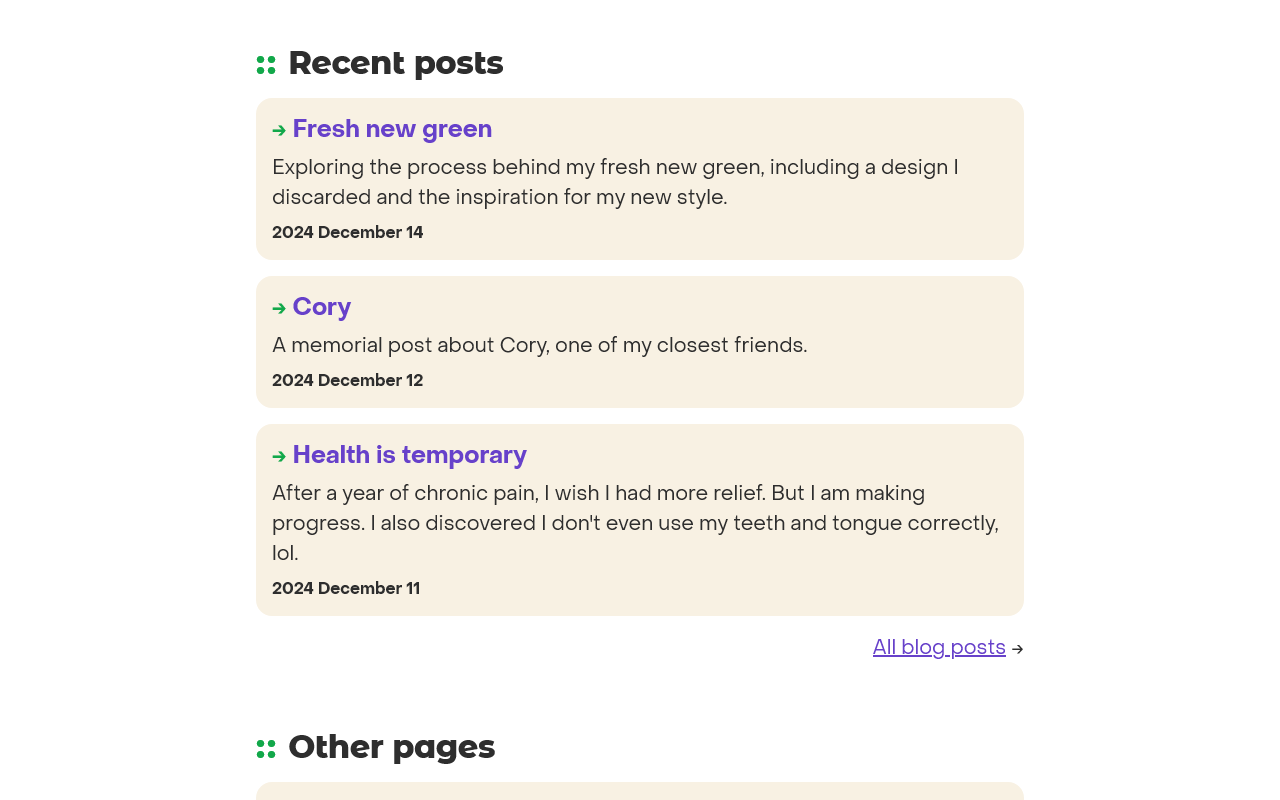Open the Cory memorial post
Viewport: 1280px width, 800px height.
pyautogui.click(x=322, y=307)
